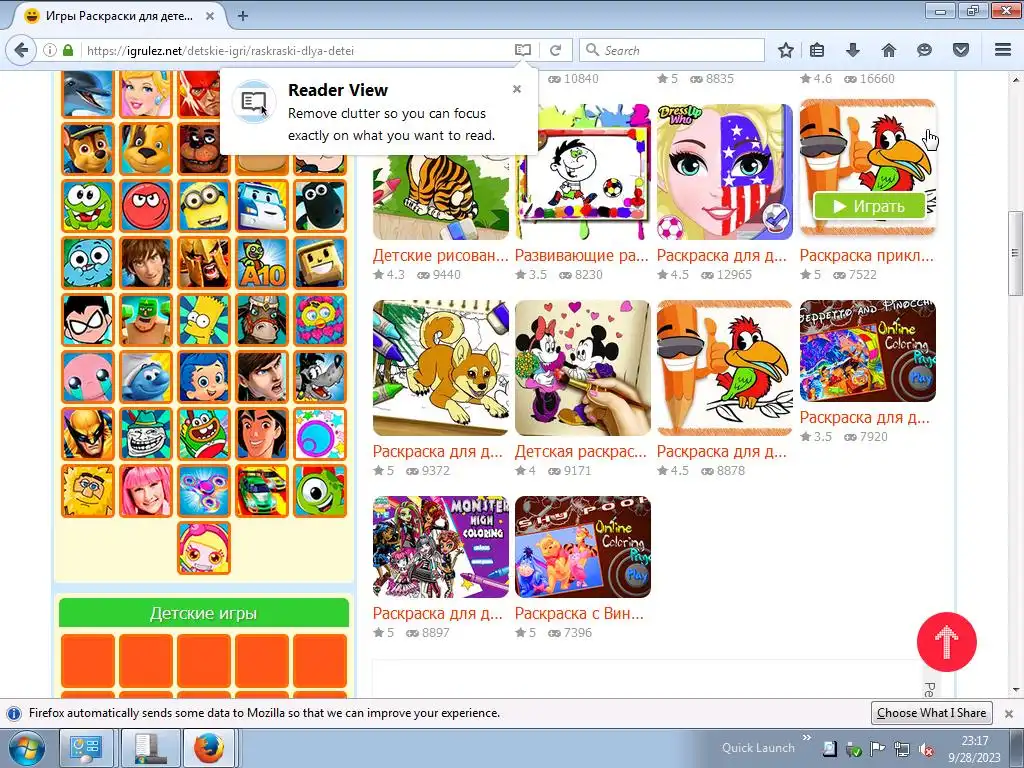Image resolution: width=1024 pixels, height=768 pixels.
Task: Click the Monster High Coloring thumbnail
Action: tap(441, 547)
